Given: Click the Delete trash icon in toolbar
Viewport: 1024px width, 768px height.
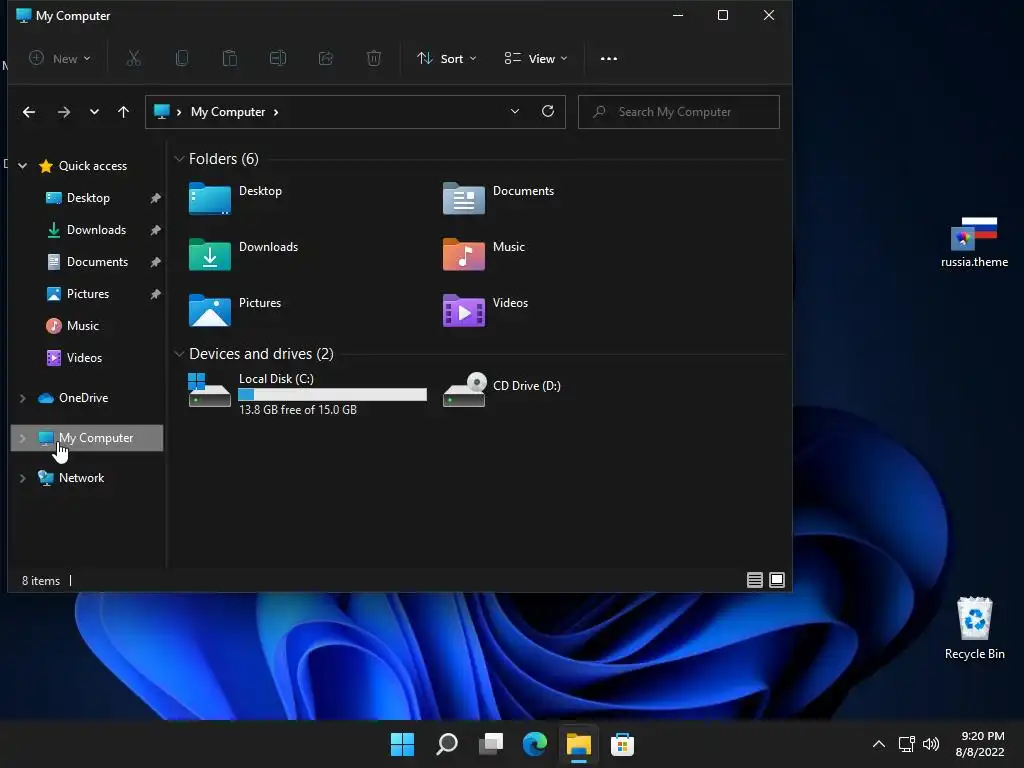Looking at the screenshot, I should click(x=374, y=58).
